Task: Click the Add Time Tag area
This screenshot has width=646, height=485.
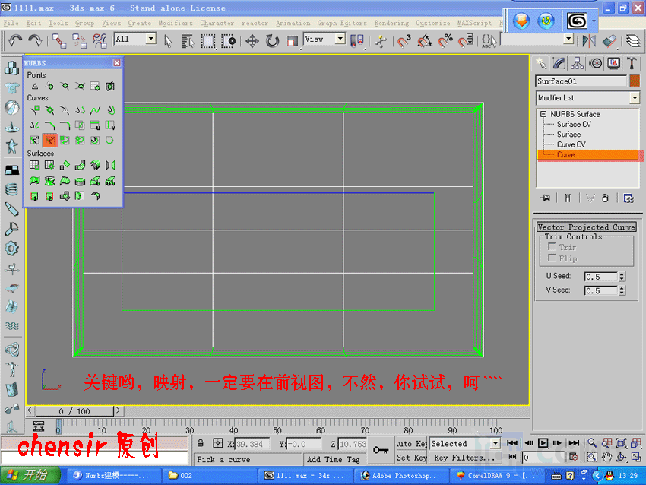Action: 334,459
